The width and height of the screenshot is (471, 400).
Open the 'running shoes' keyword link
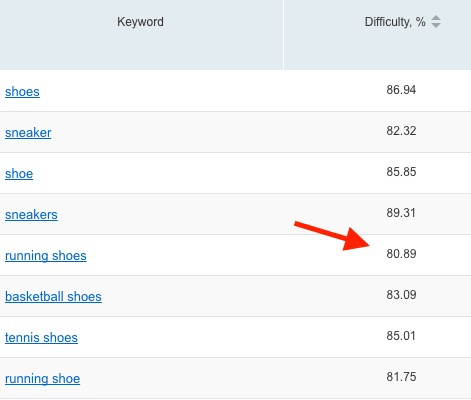[46, 256]
